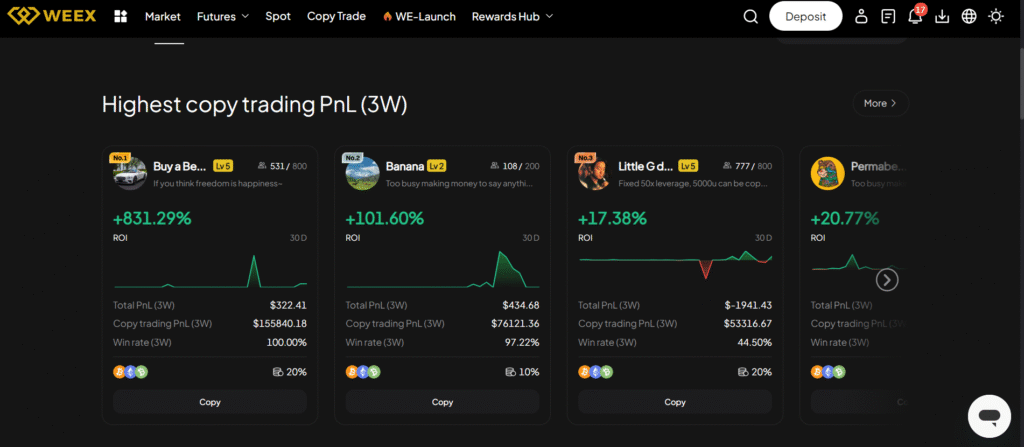Open the Spot menu item
Screen dimensions: 1024x447
(x=278, y=16)
